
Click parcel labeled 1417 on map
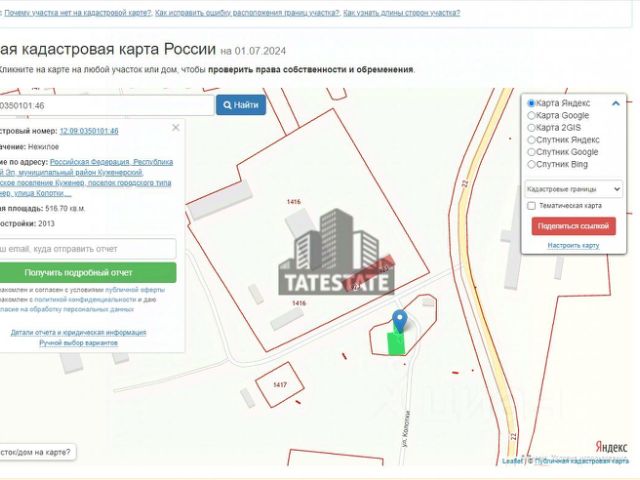pyautogui.click(x=280, y=384)
